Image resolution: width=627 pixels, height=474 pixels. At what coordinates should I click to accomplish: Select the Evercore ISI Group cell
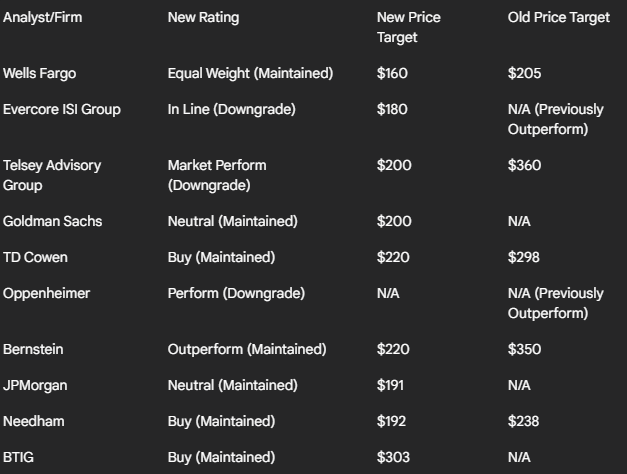(x=62, y=110)
